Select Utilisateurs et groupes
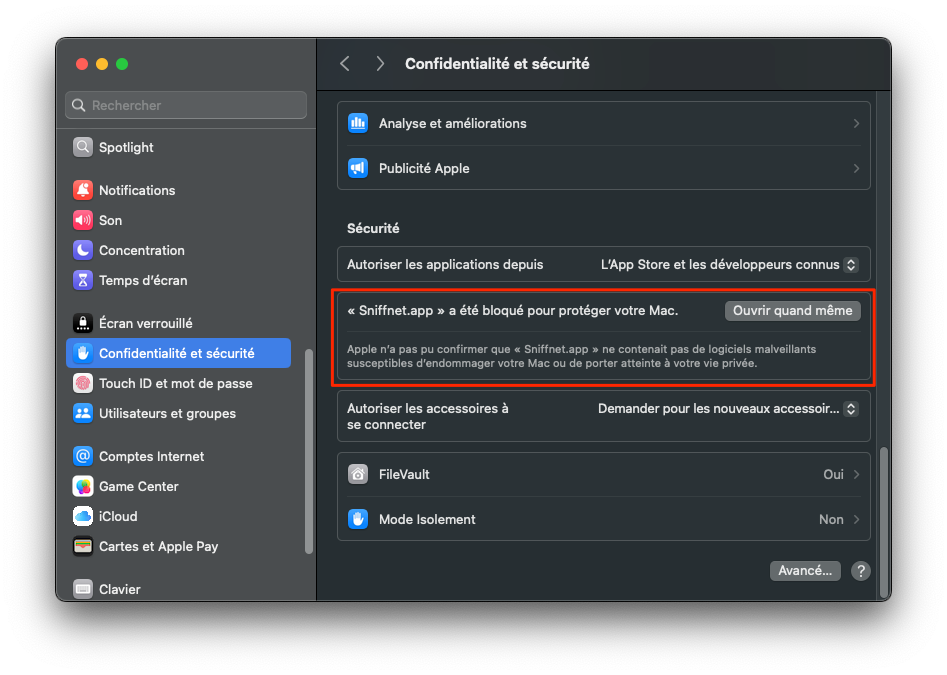947x675 pixels. tap(178, 414)
